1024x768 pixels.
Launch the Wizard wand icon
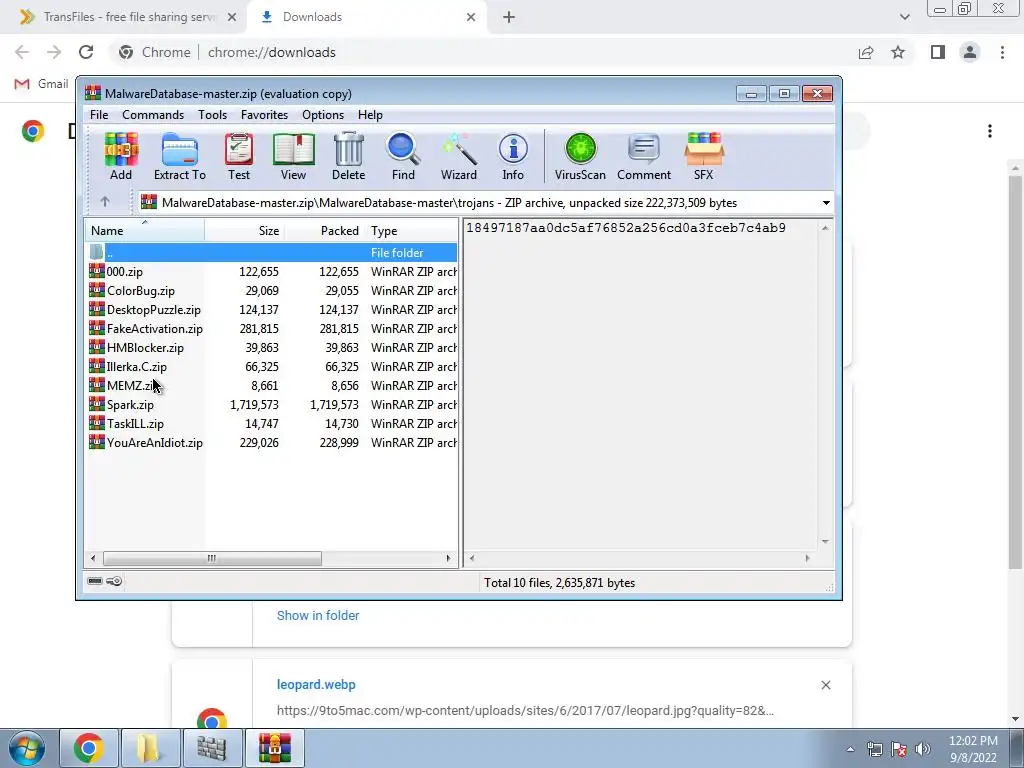pyautogui.click(x=458, y=157)
